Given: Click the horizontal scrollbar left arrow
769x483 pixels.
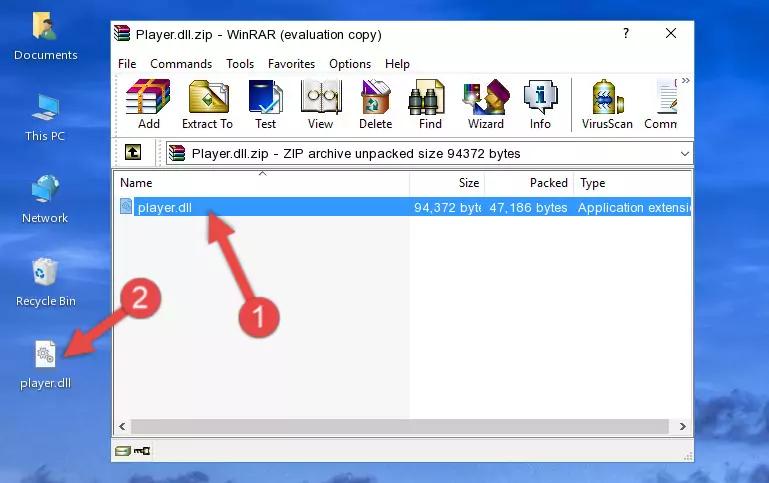Looking at the screenshot, I should (x=122, y=427).
